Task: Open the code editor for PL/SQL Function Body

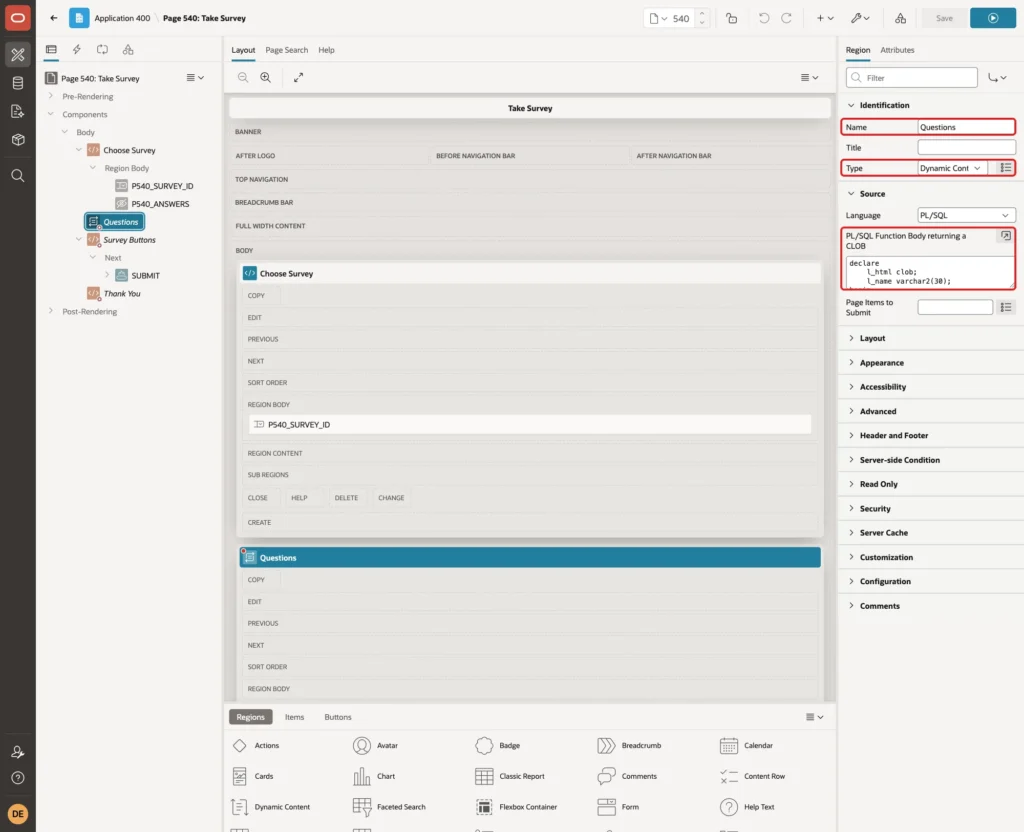Action: click(x=1006, y=236)
